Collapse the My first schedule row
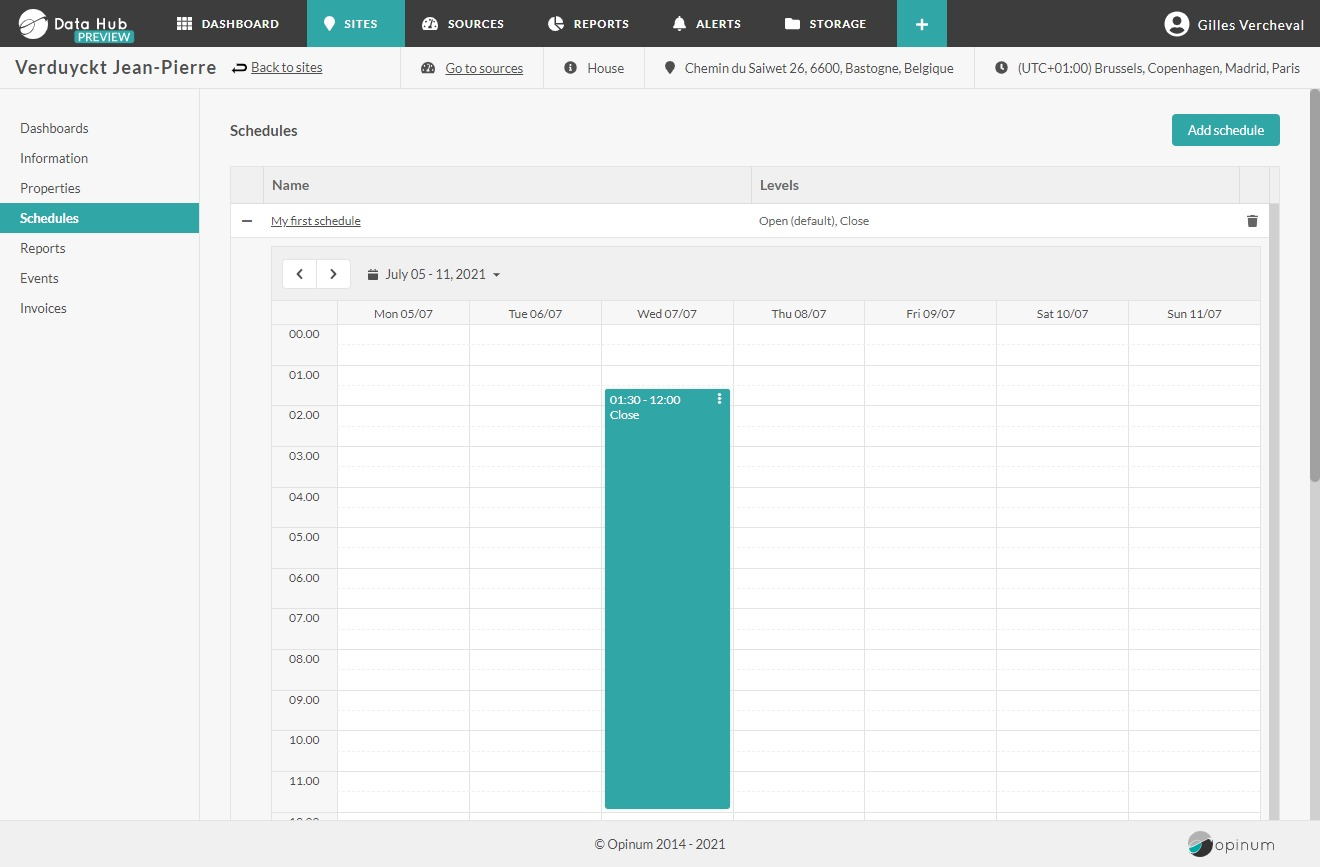 pyautogui.click(x=247, y=221)
